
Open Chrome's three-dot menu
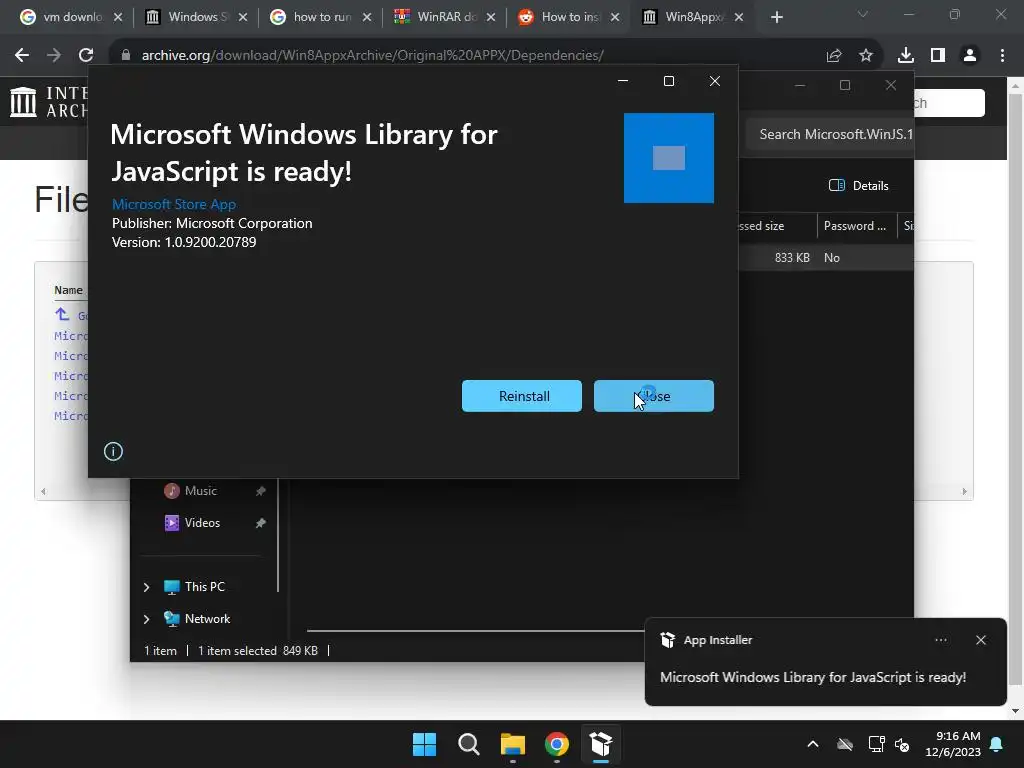pyautogui.click(x=1002, y=56)
